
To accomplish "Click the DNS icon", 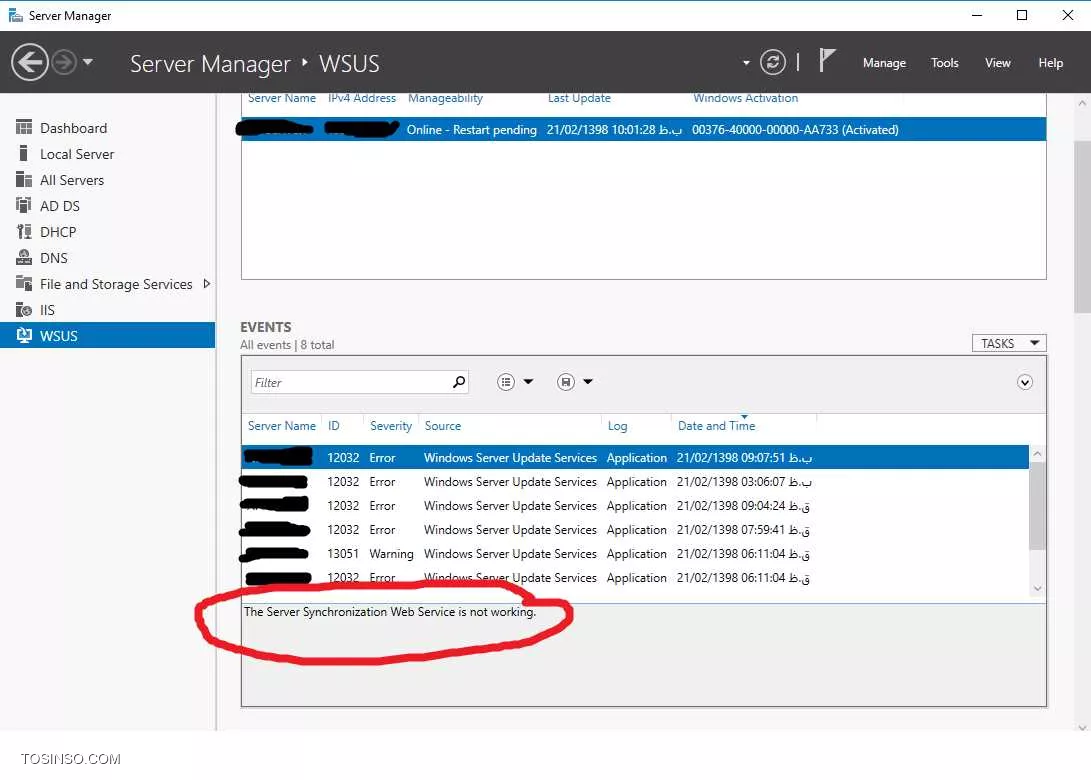I will click(x=24, y=257).
